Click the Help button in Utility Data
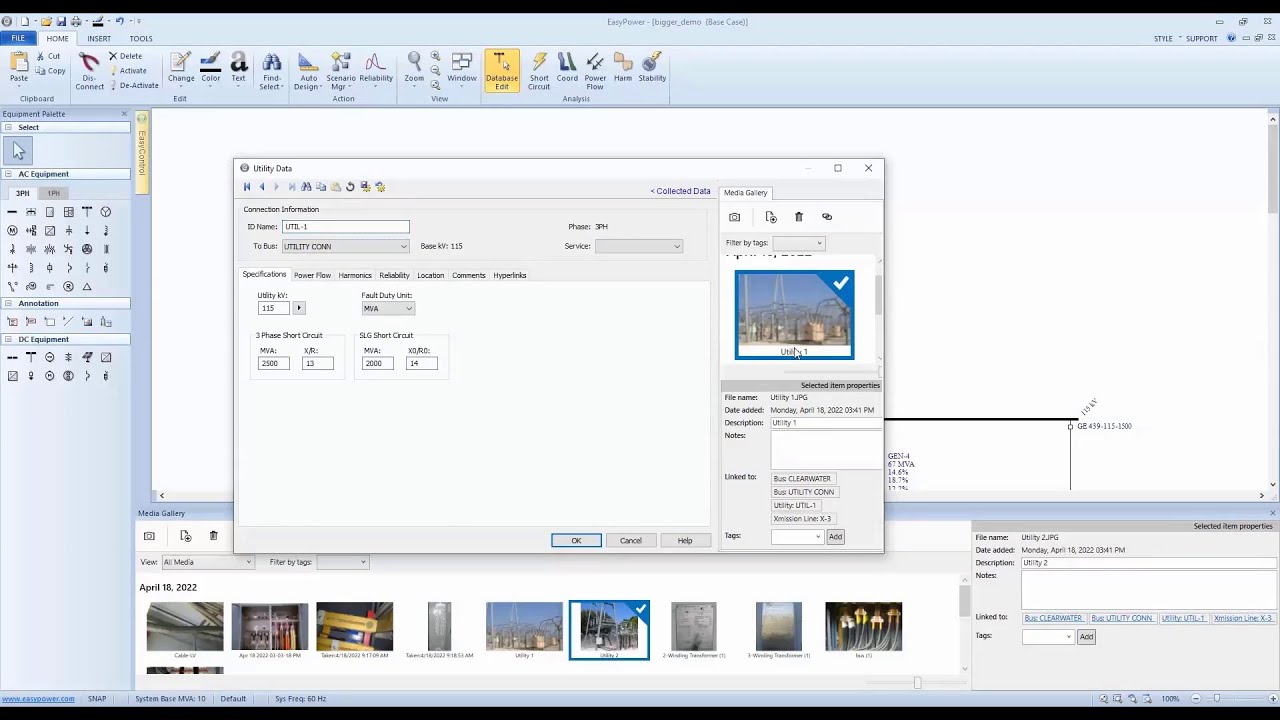This screenshot has width=1280, height=720. pos(685,541)
